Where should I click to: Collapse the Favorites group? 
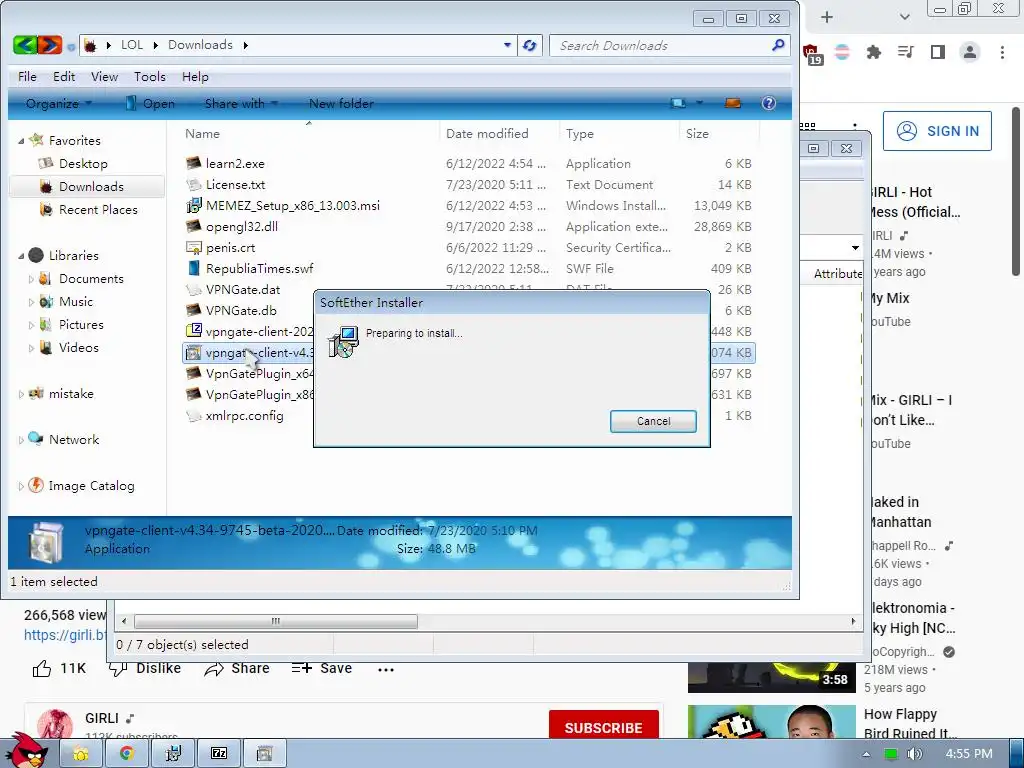21,140
